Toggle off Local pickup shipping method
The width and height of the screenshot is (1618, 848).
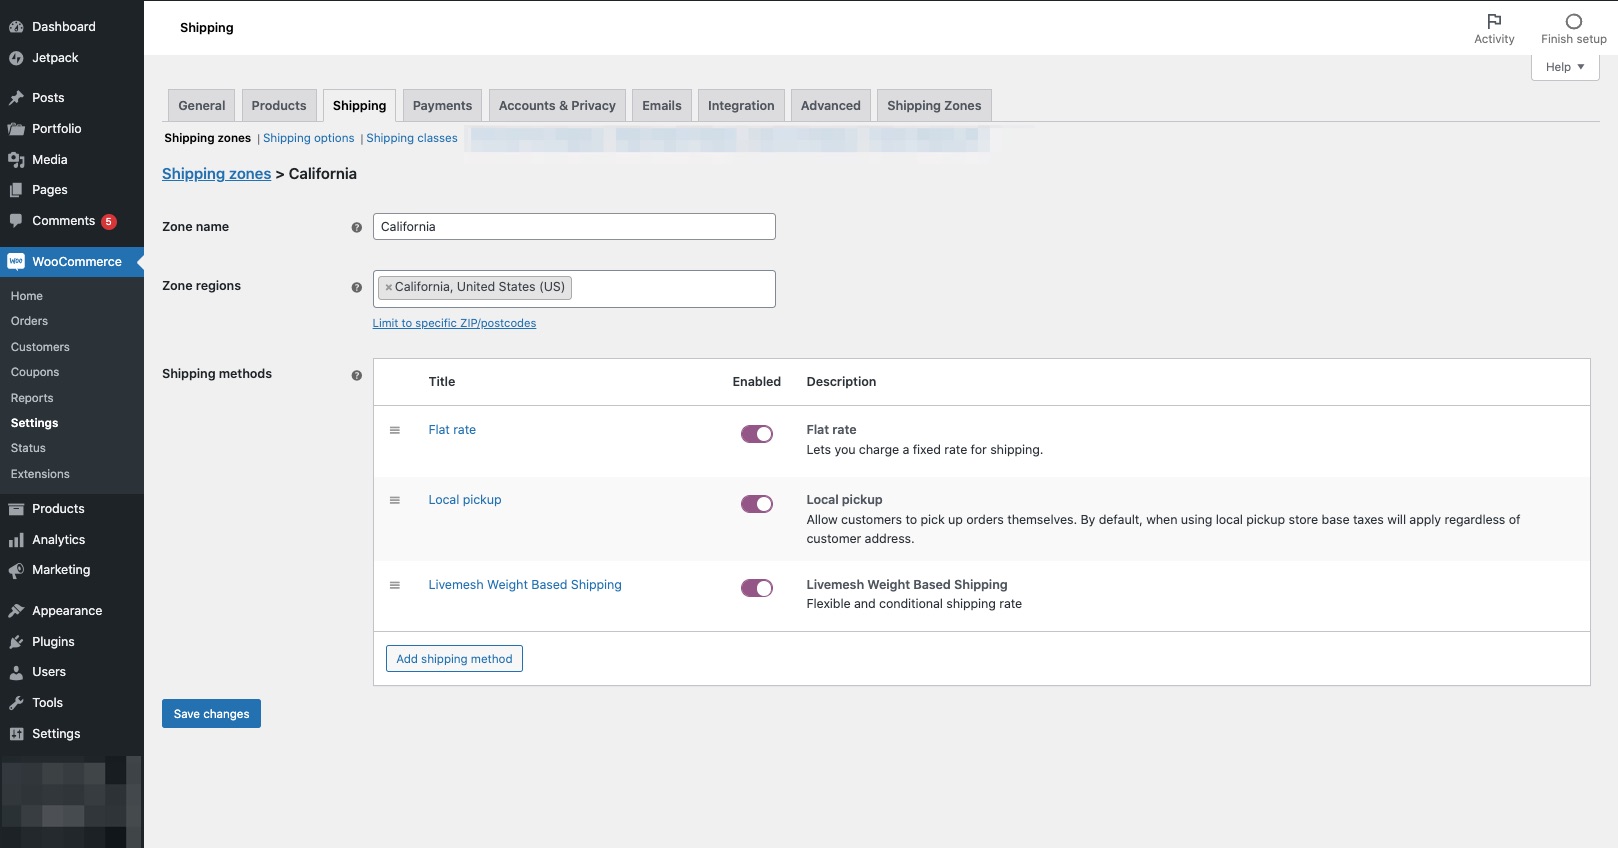tap(756, 504)
